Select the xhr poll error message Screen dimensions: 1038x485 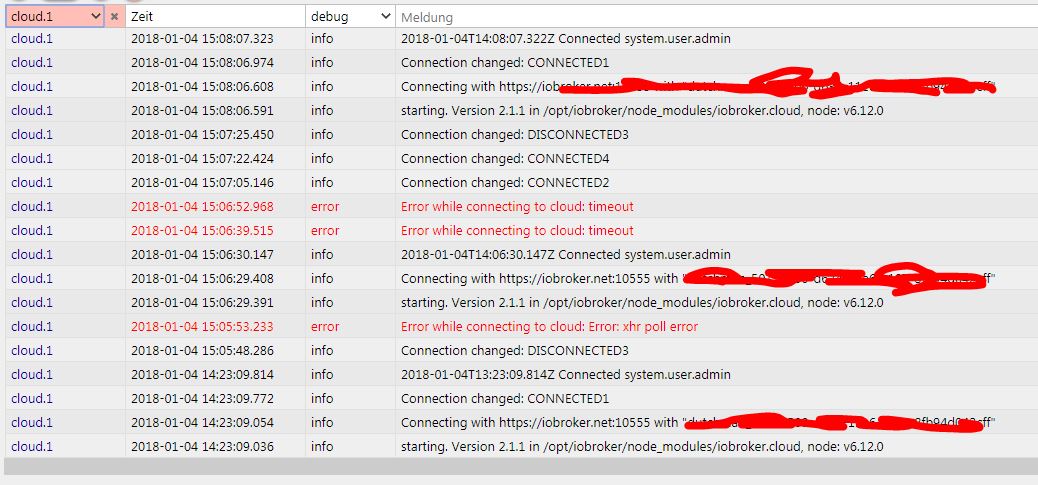tap(549, 327)
